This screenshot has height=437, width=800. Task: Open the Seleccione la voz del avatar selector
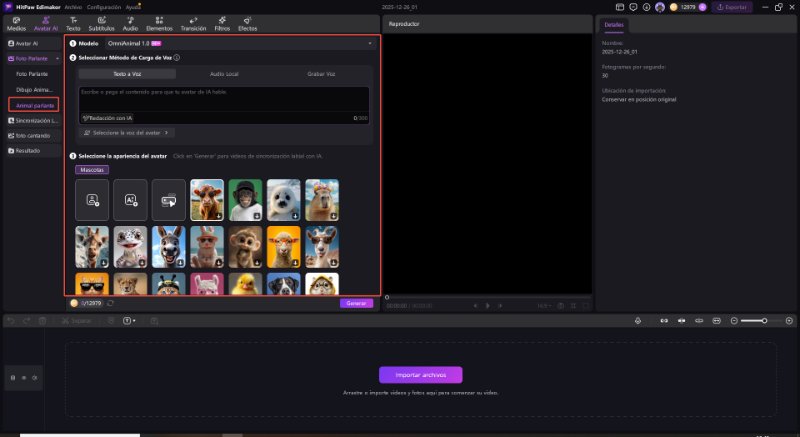[127, 132]
